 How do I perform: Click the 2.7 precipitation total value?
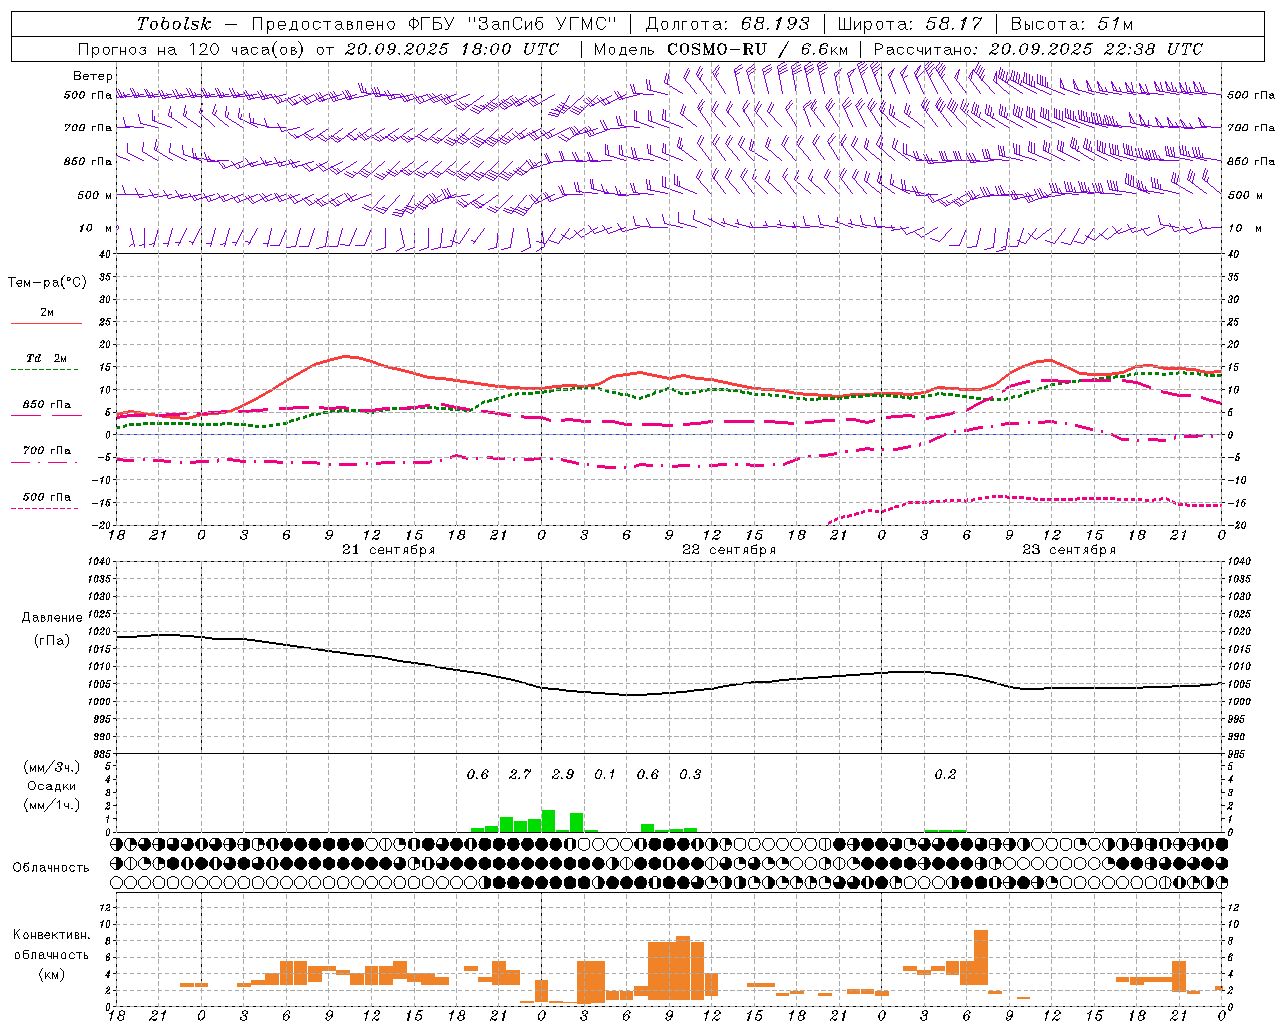(520, 775)
